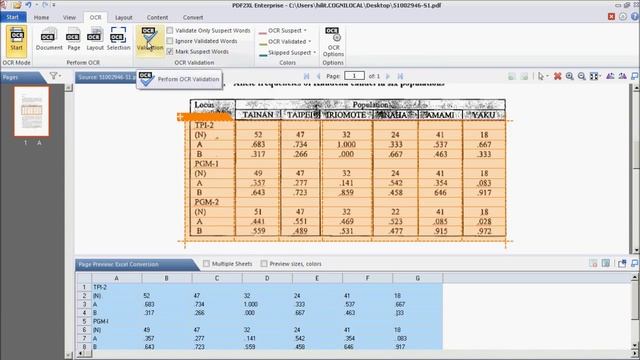Run OCR on the Layout

coord(95,39)
